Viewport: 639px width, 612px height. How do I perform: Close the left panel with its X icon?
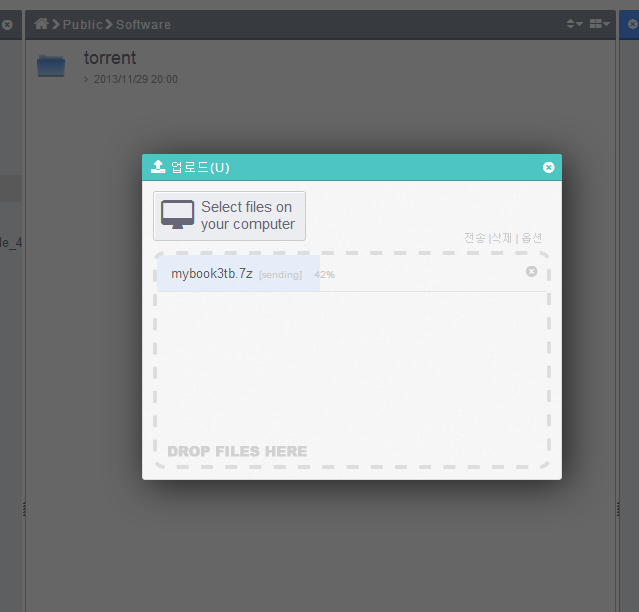(x=7, y=24)
